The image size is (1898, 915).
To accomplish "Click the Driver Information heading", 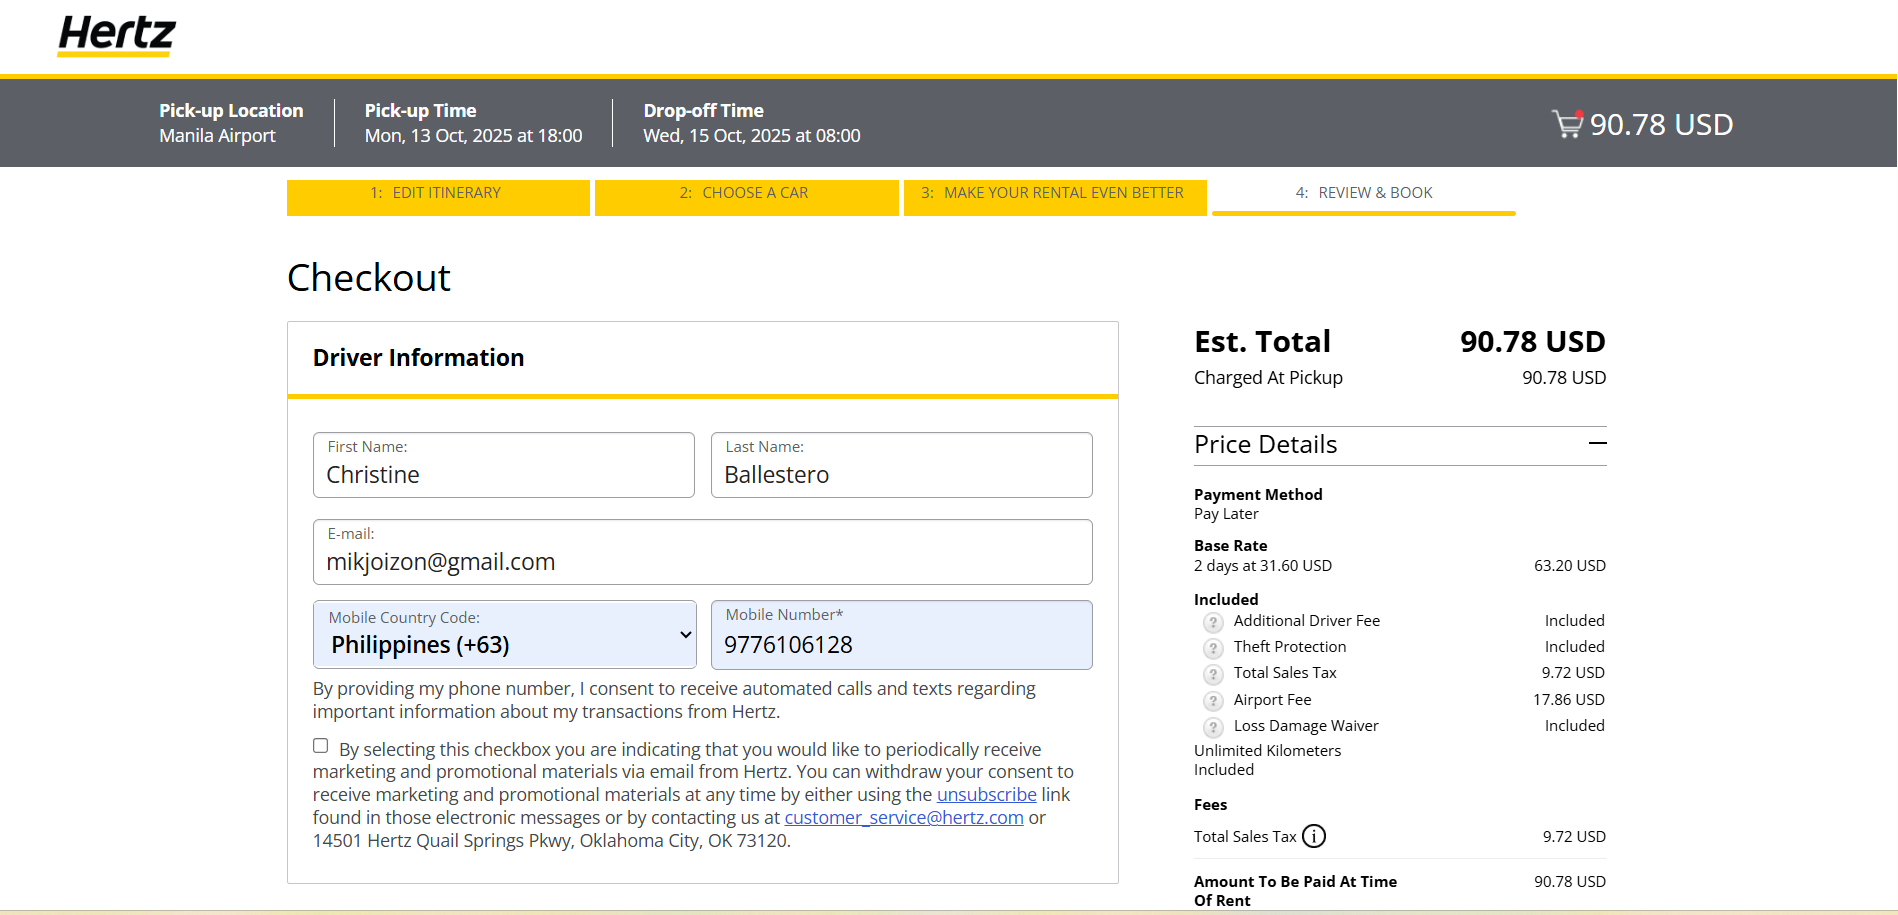I will click(418, 358).
